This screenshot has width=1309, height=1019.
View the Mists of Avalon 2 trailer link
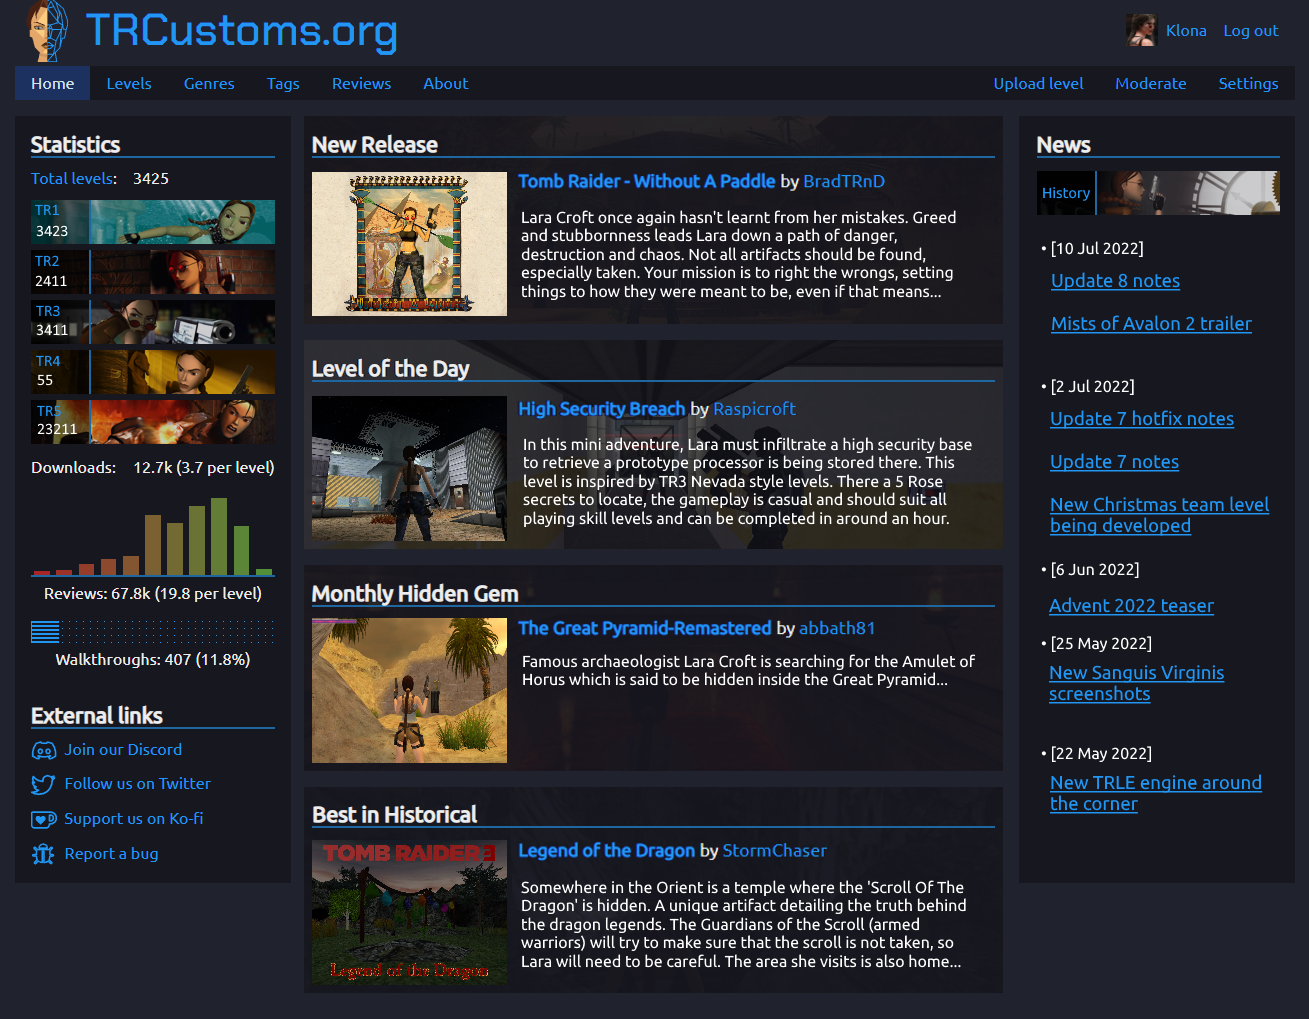click(1151, 324)
